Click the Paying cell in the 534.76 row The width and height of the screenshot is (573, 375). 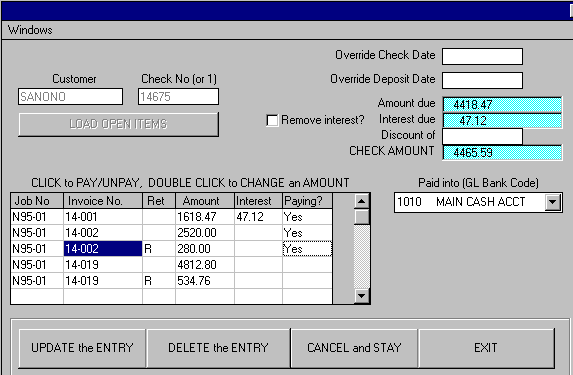307,281
